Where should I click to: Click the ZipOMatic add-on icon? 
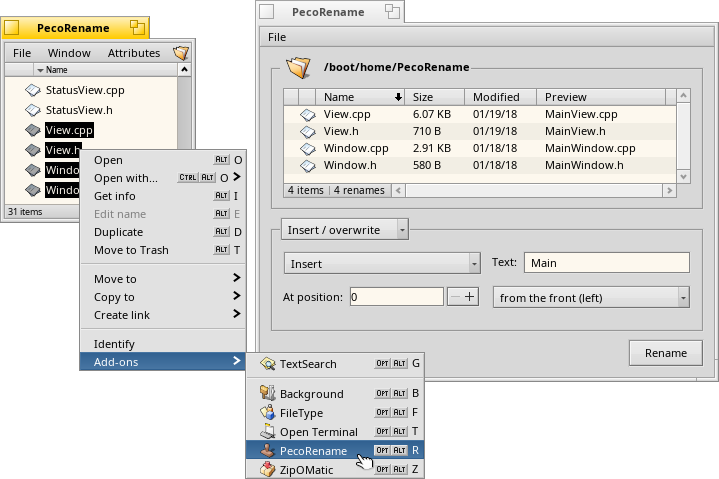[x=267, y=469]
